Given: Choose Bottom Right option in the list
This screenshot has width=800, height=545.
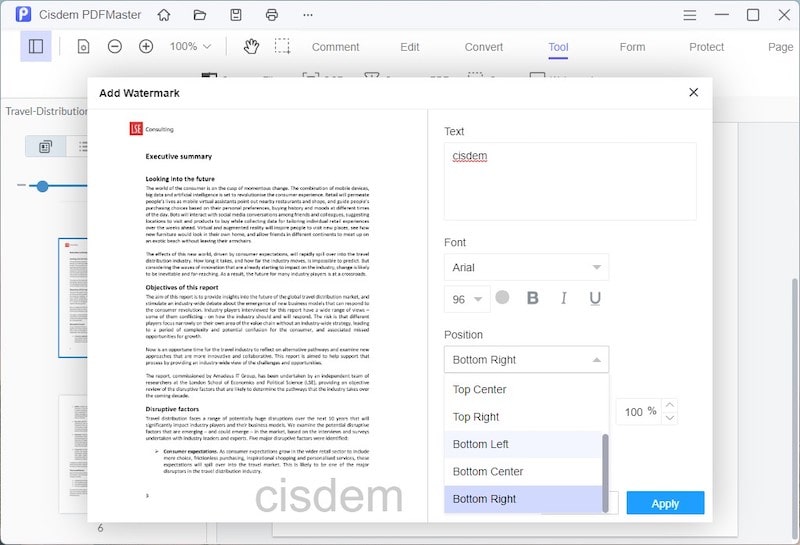Looking at the screenshot, I should 523,499.
